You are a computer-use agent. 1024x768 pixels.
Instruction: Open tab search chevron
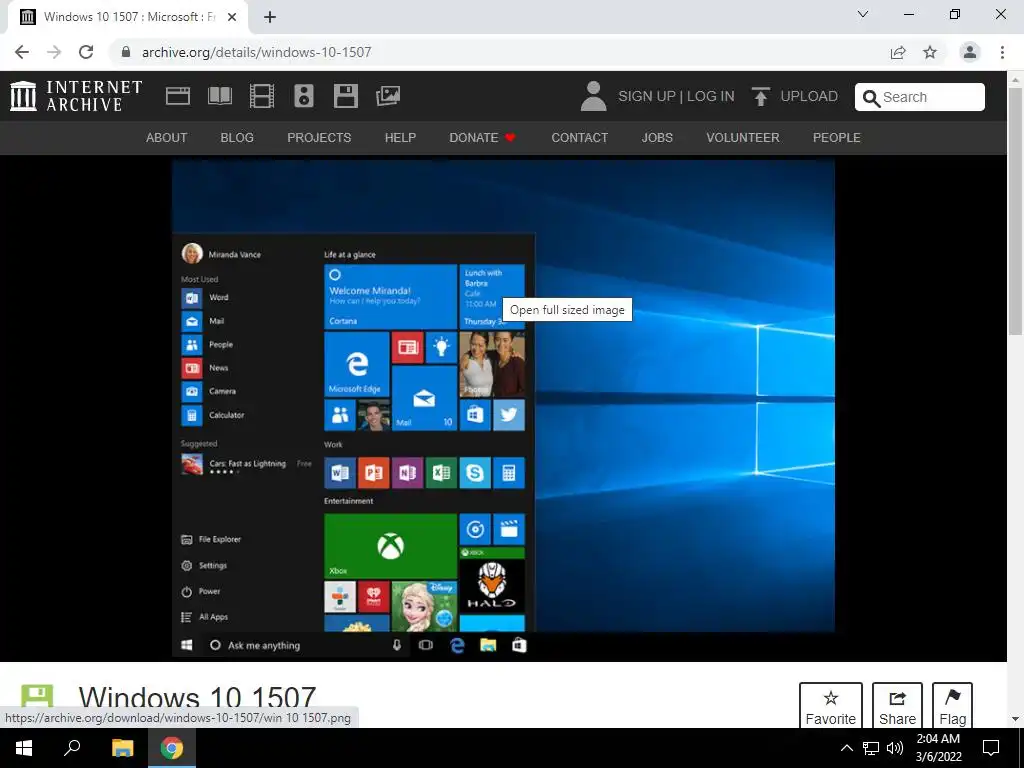863,14
